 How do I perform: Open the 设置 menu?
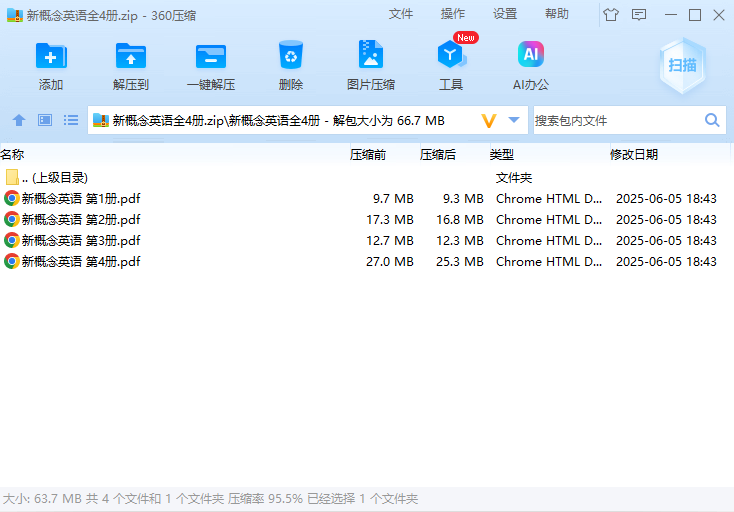click(x=505, y=14)
